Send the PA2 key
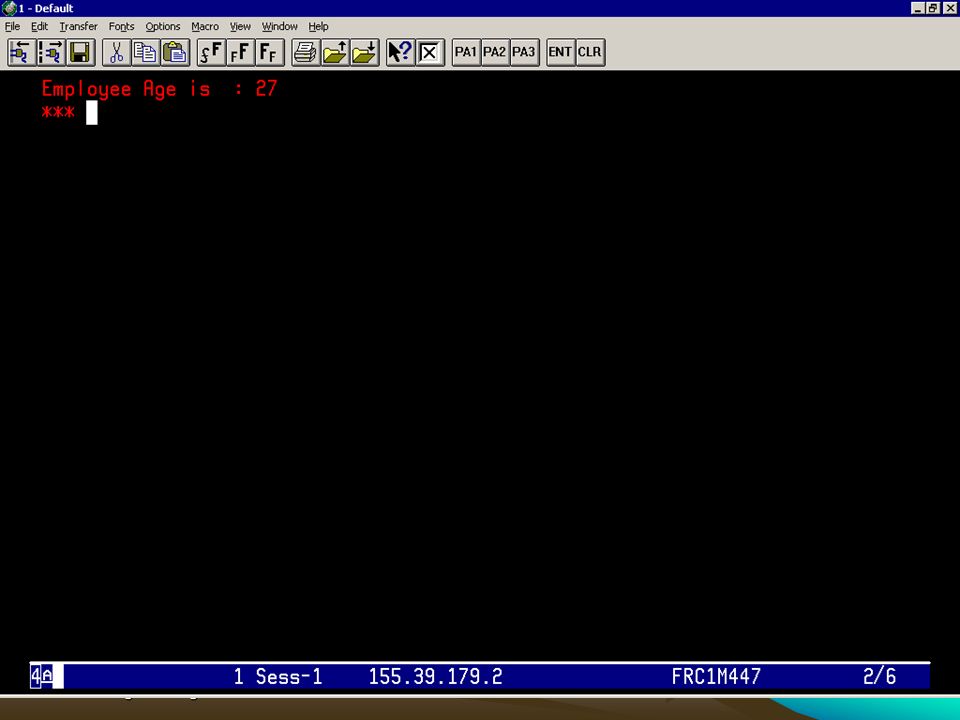This screenshot has height=720, width=960. tap(495, 53)
